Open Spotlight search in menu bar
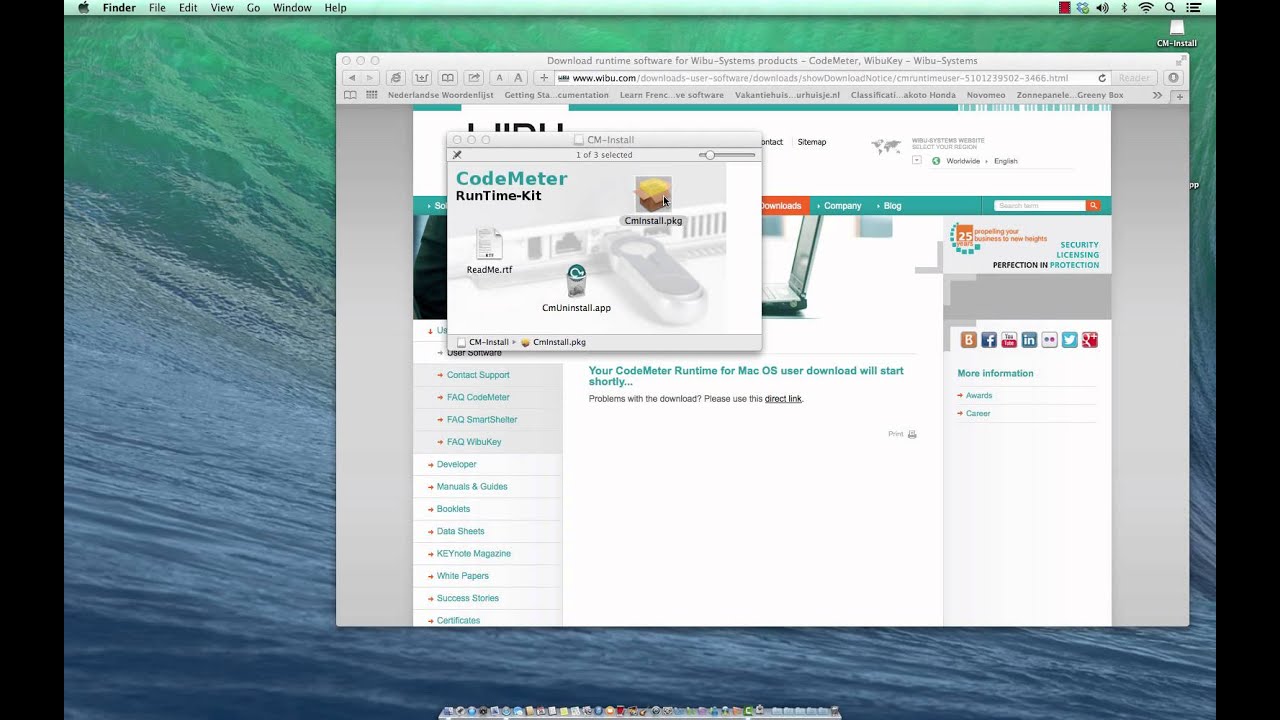 click(1170, 8)
